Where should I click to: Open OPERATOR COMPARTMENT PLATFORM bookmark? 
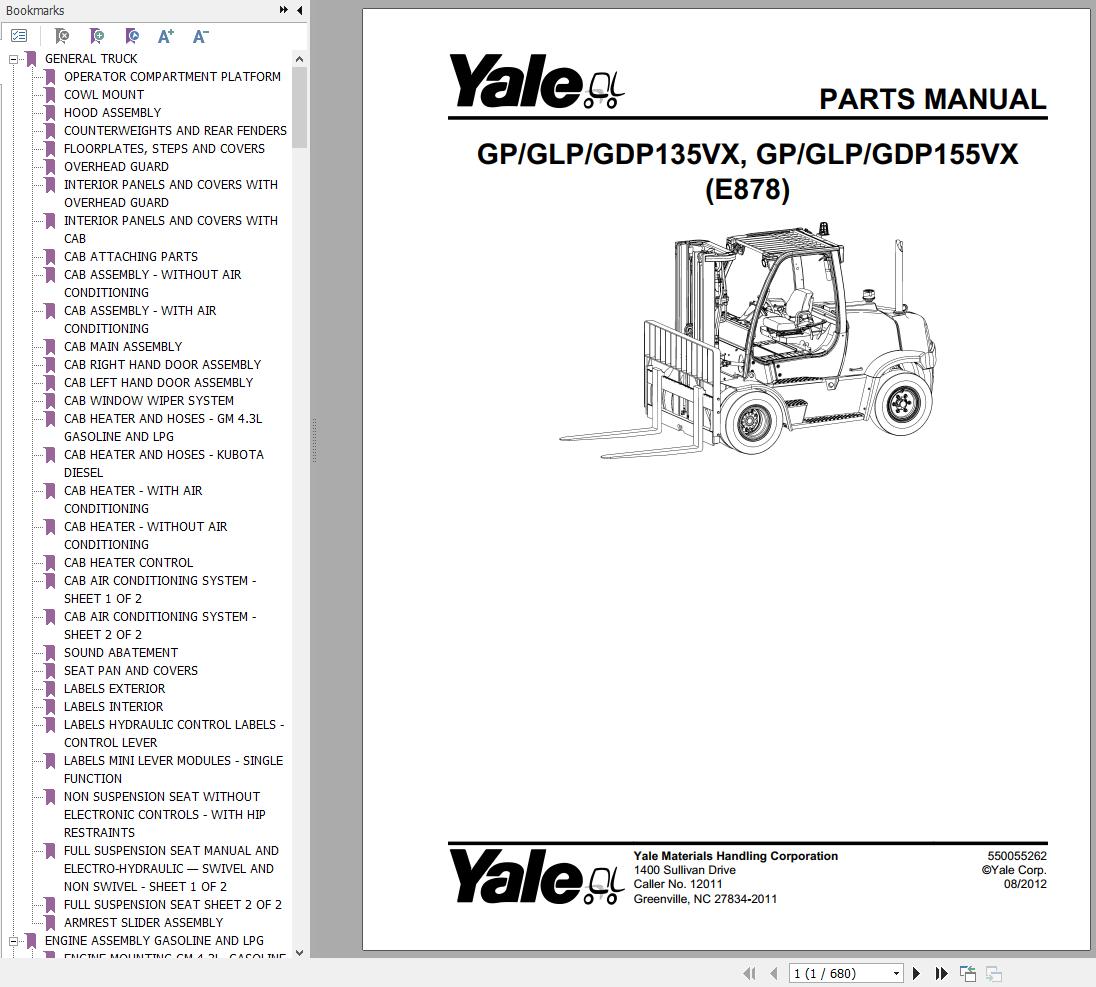click(172, 77)
